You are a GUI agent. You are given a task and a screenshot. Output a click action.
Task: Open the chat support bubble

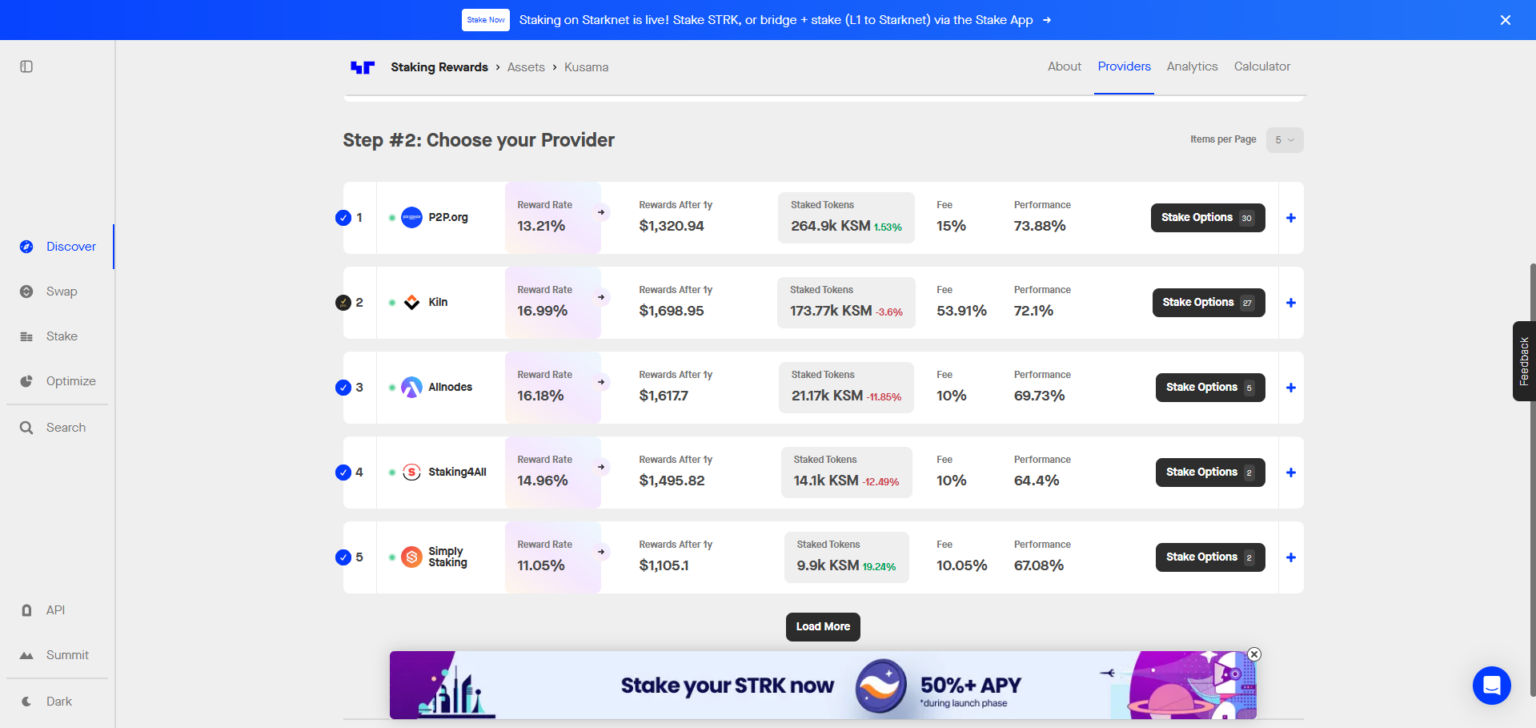click(1491, 685)
